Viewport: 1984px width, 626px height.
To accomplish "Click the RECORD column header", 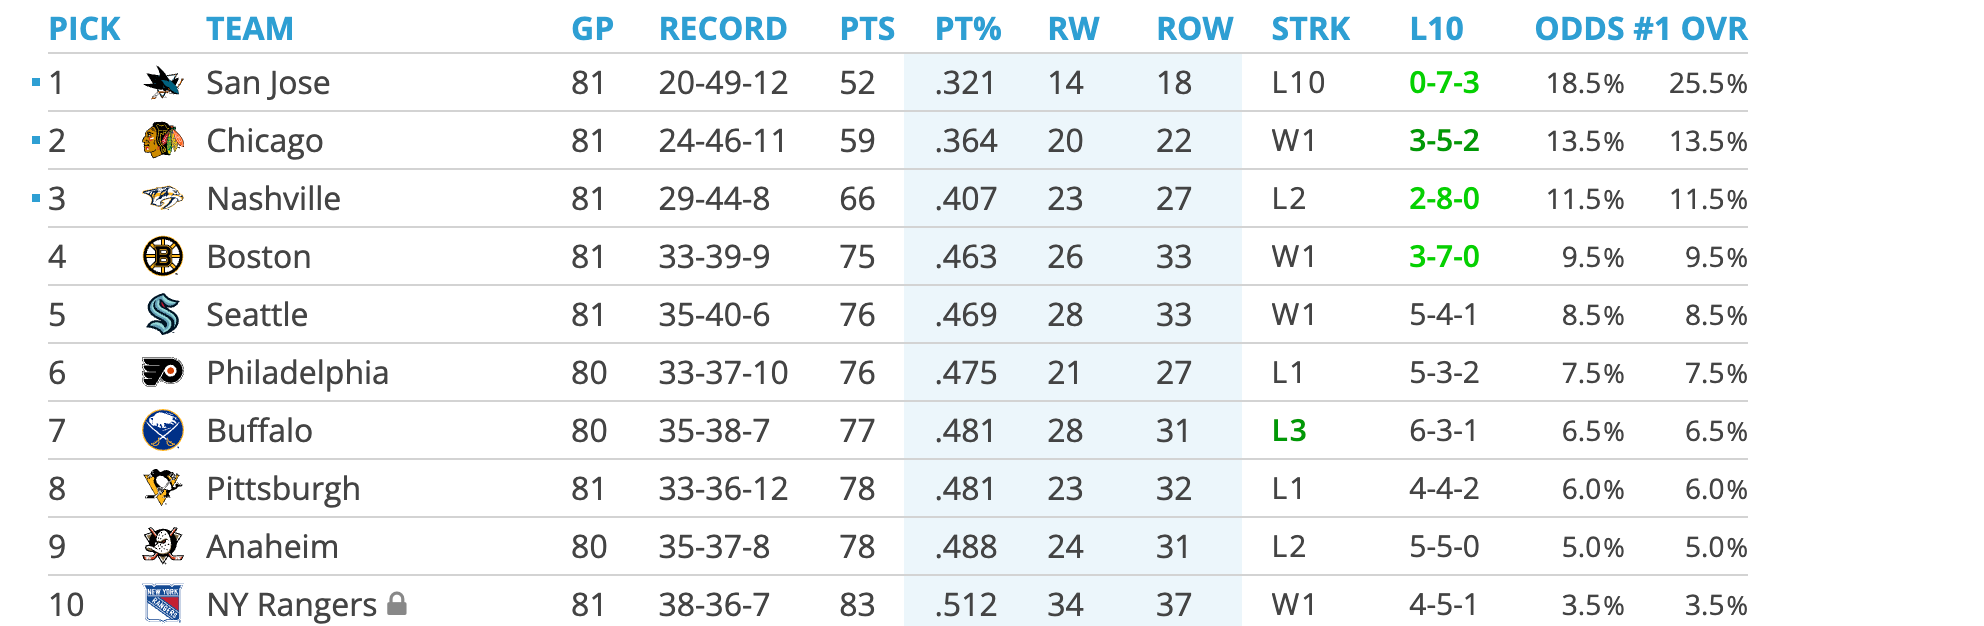I will [x=723, y=29].
